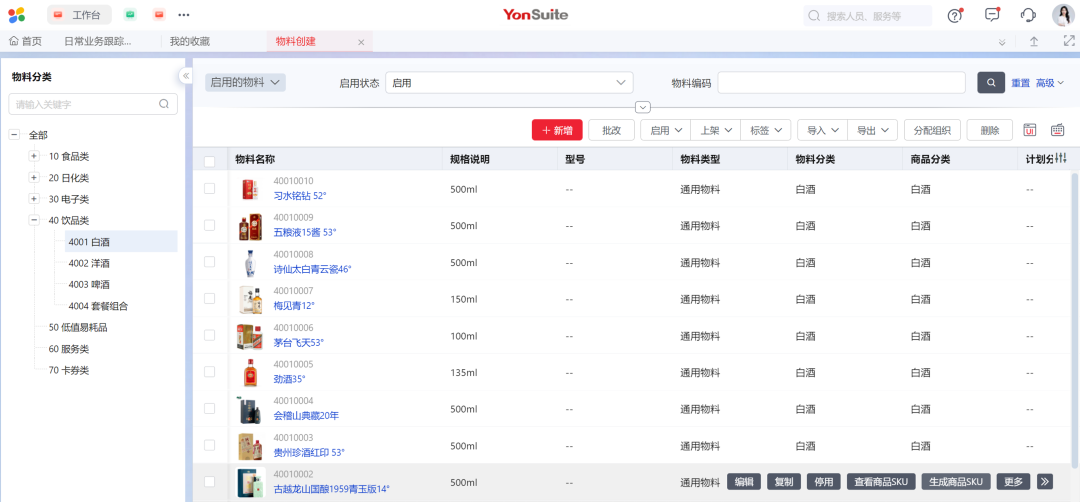
Task: Click the product image of 习水铭钻 52°
Action: pyautogui.click(x=250, y=189)
